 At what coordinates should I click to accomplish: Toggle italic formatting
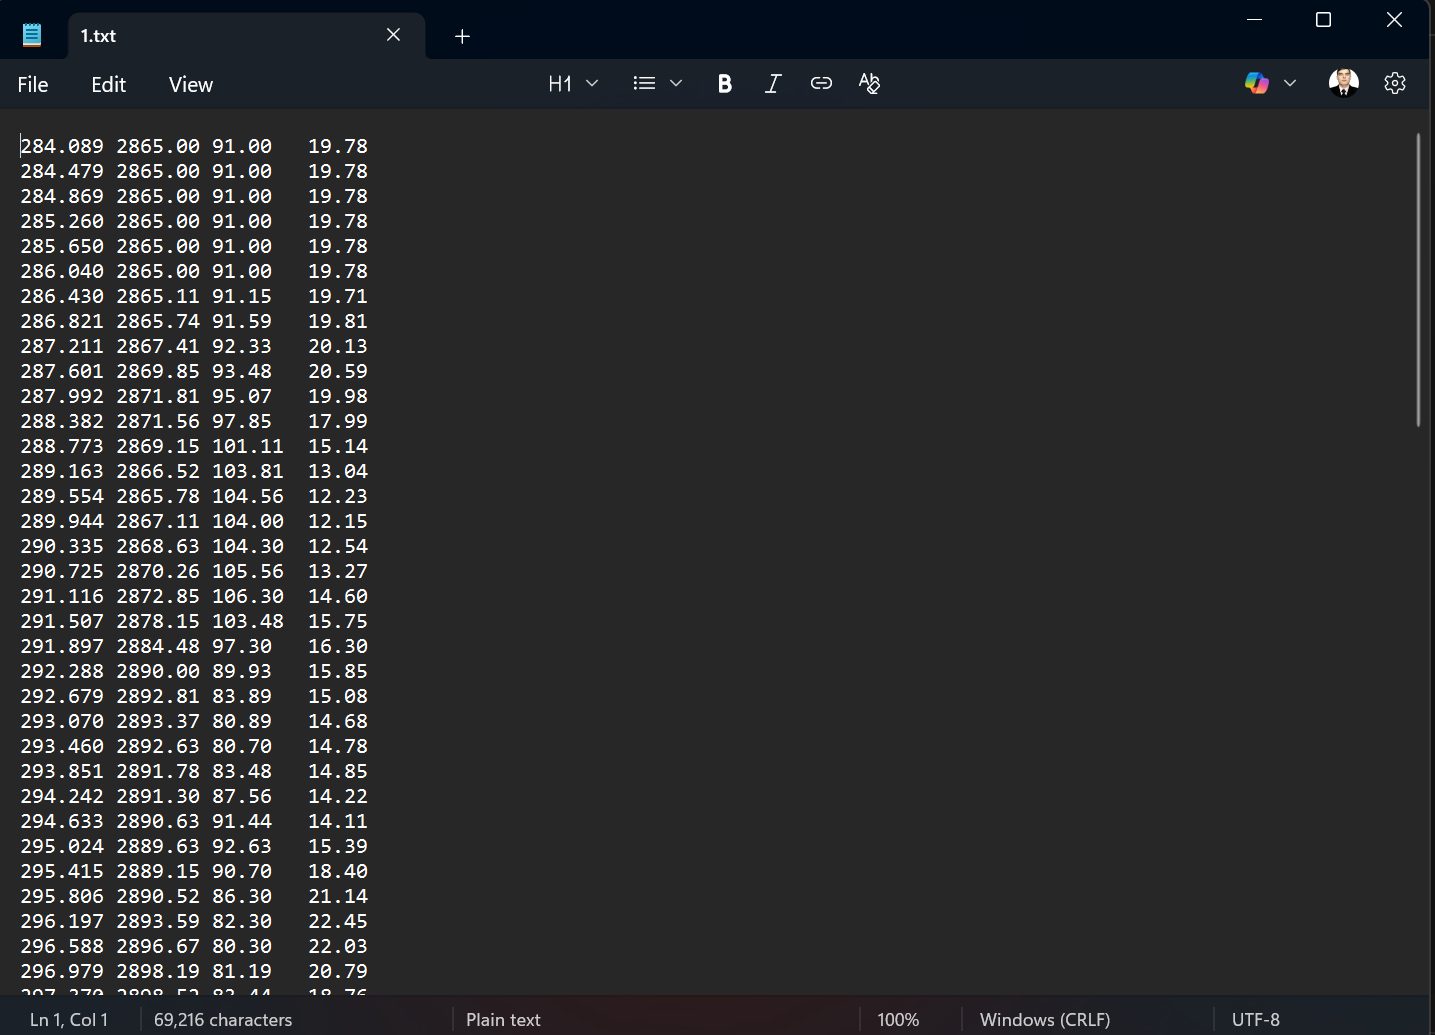pyautogui.click(x=773, y=84)
